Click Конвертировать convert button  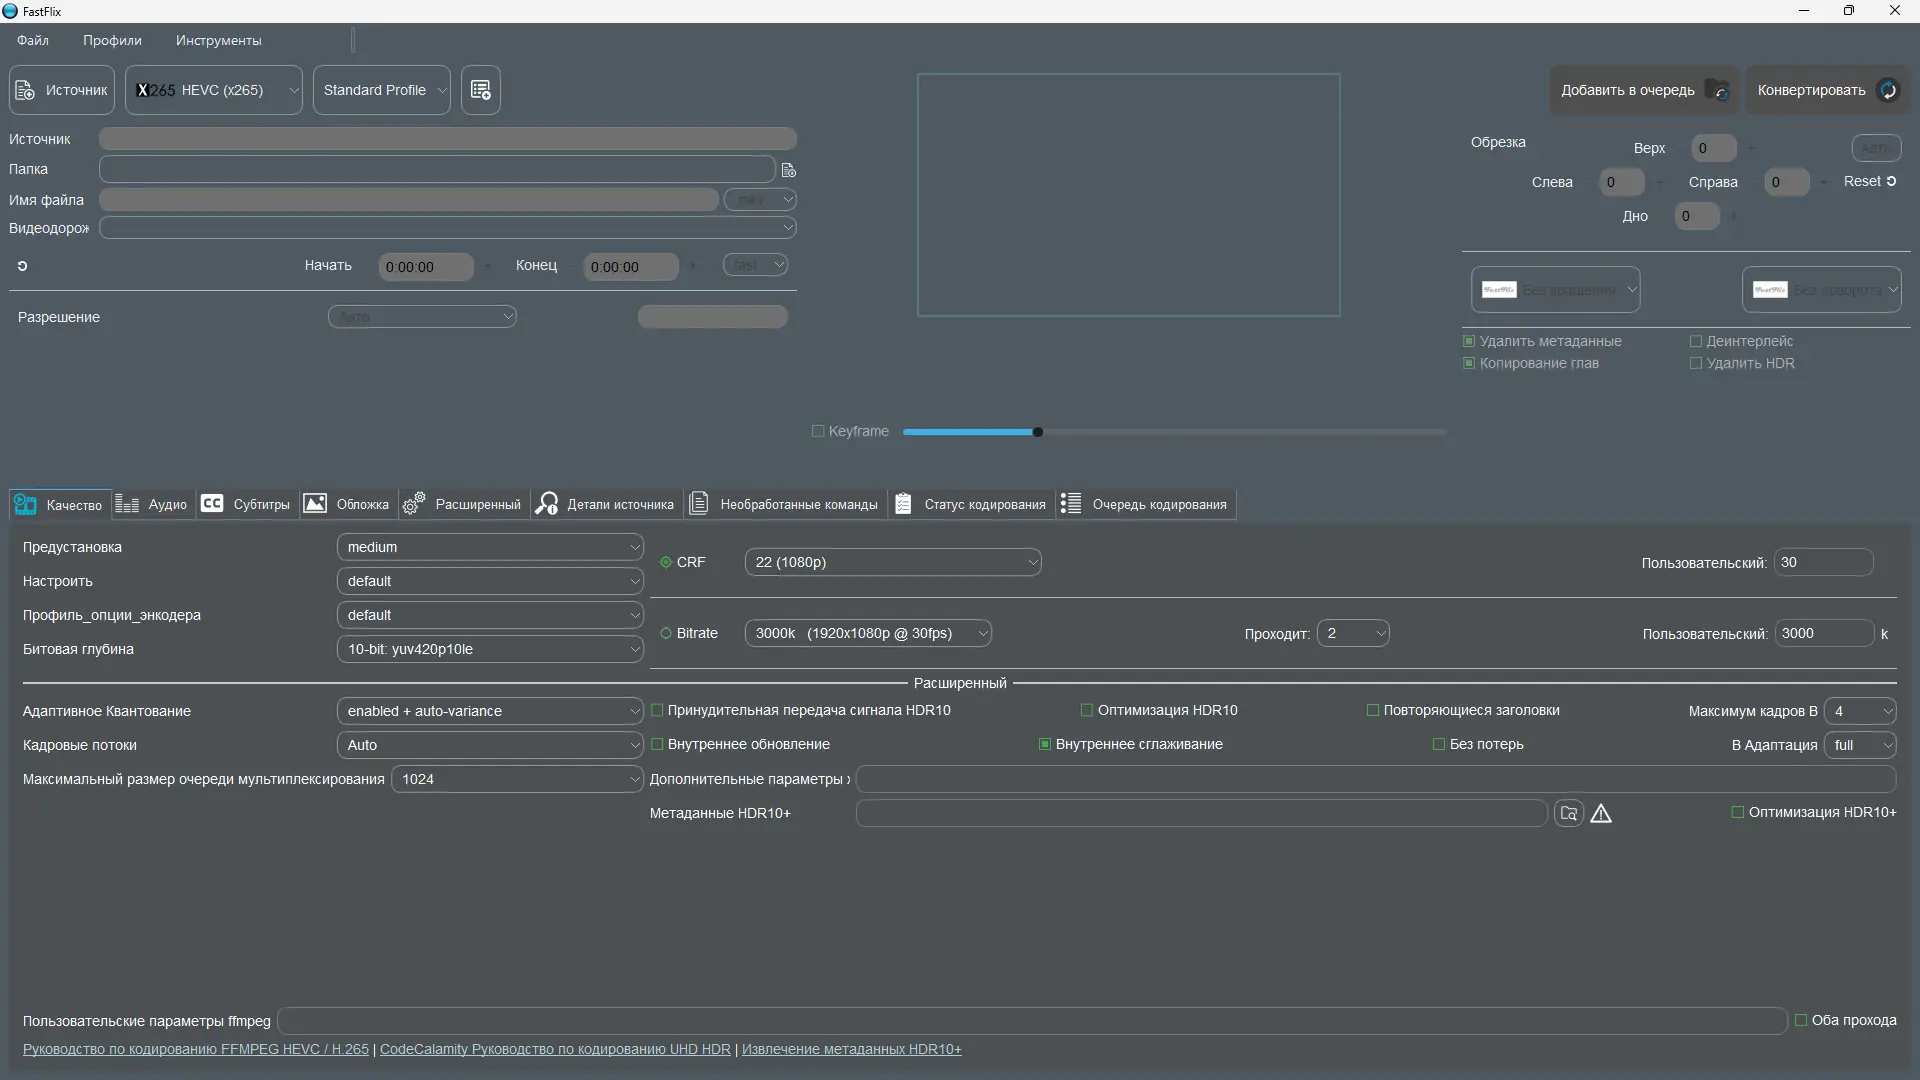tap(1826, 90)
